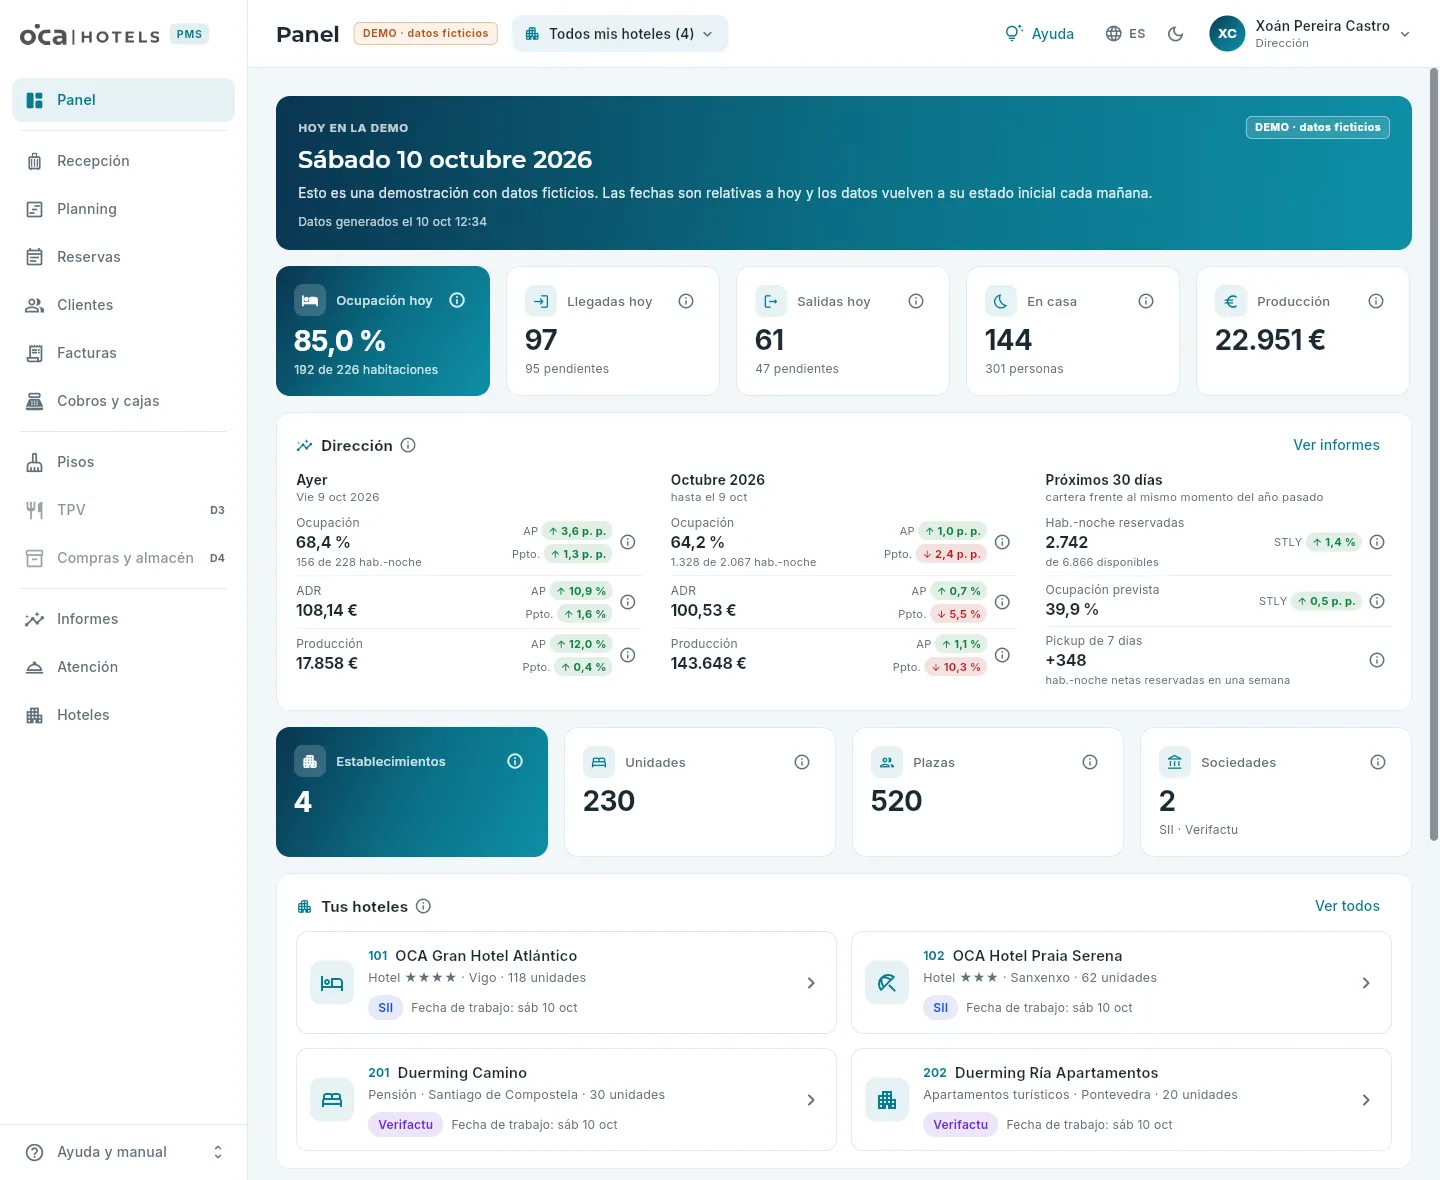This screenshot has height=1180, width=1440.
Task: Show info for Ocupación hoy
Action: tap(457, 300)
